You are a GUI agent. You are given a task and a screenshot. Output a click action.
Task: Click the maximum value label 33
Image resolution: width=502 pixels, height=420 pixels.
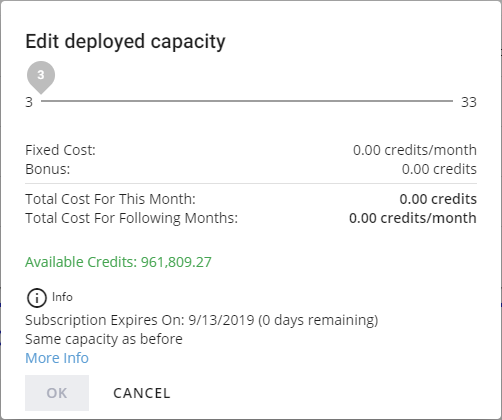469,102
